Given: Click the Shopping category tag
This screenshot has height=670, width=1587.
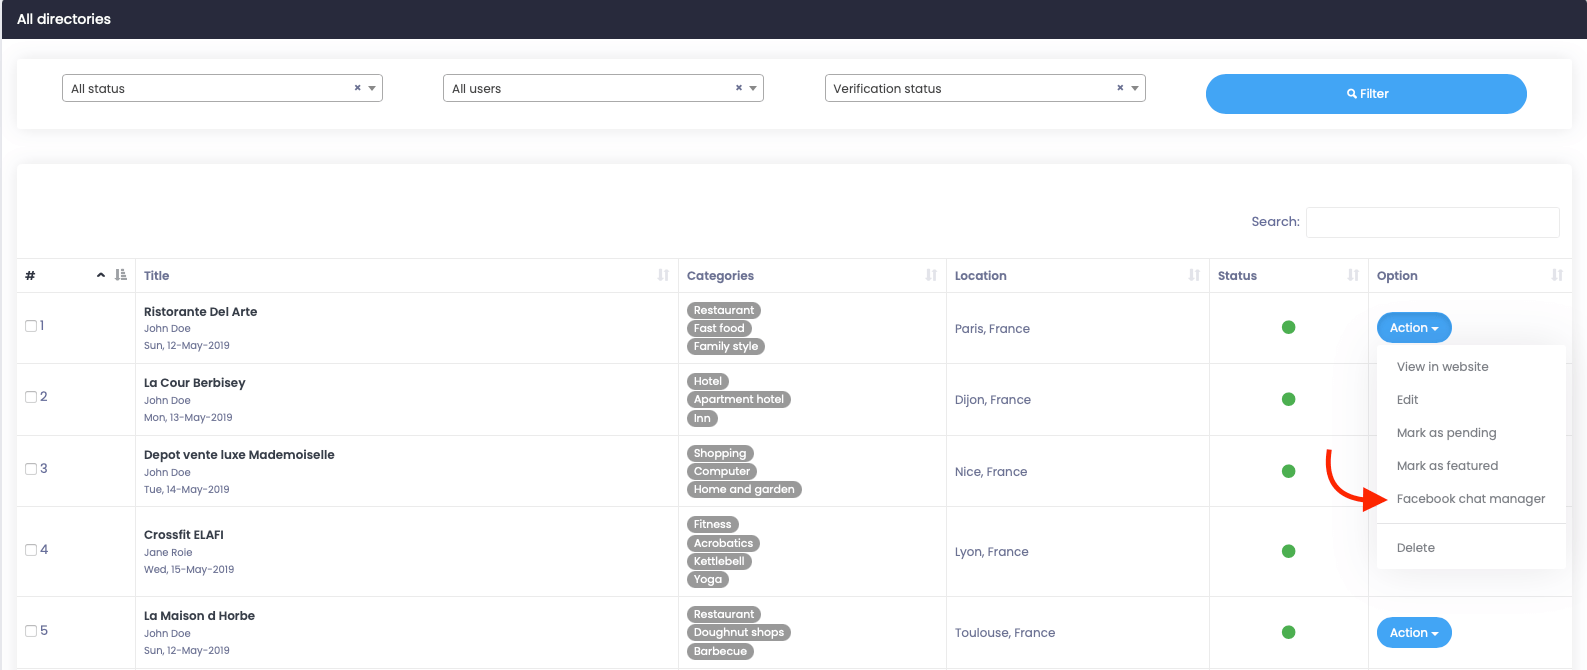Looking at the screenshot, I should pos(720,453).
